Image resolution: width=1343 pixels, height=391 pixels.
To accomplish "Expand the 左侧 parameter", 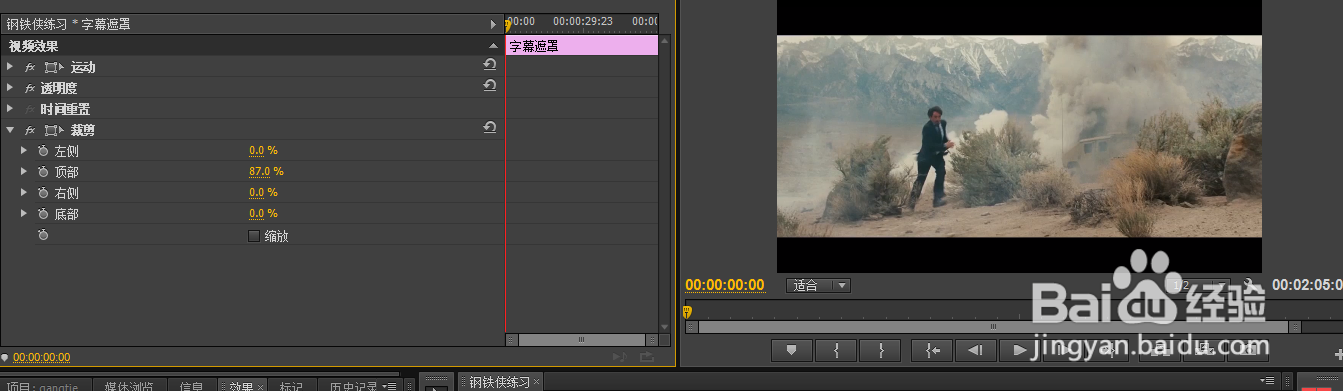I will coord(24,151).
